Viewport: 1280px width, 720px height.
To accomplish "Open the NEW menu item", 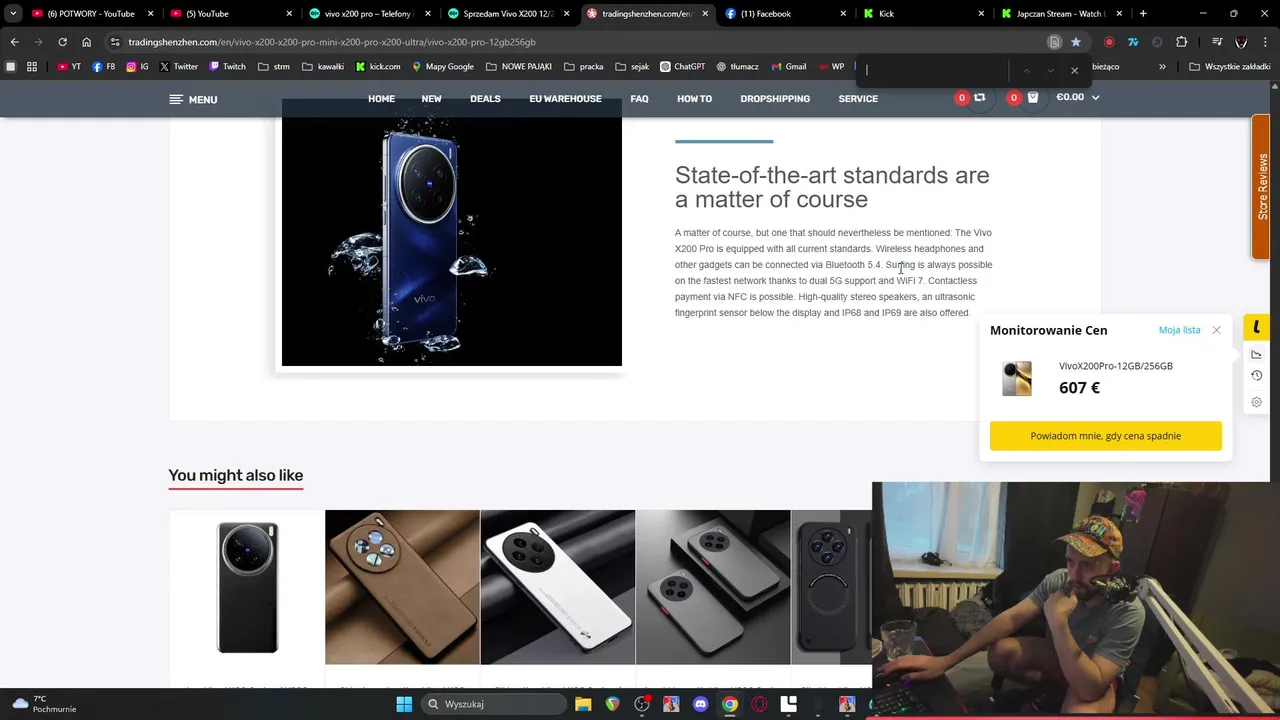I will pyautogui.click(x=431, y=99).
